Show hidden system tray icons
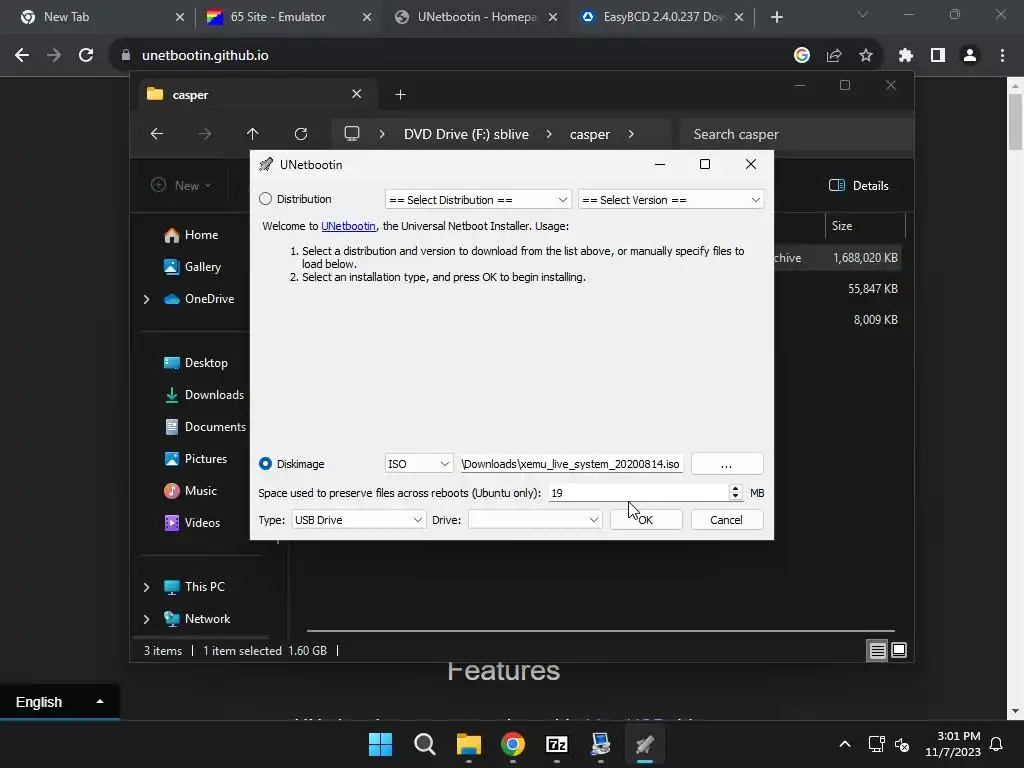 [844, 744]
